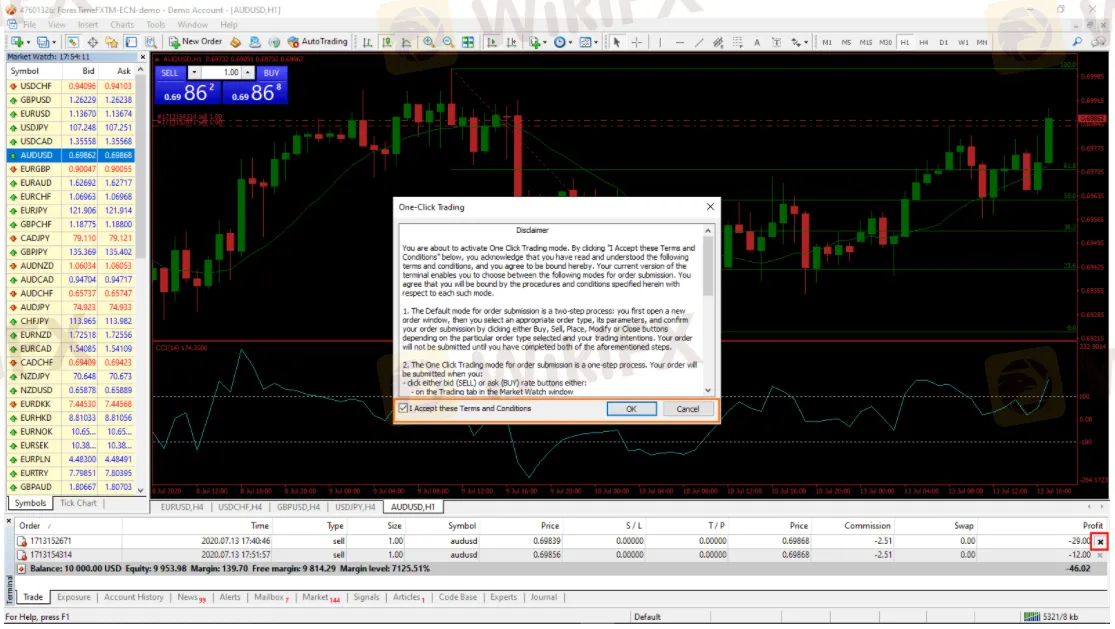Open the File menu
This screenshot has height=629, width=1115.
click(29, 25)
